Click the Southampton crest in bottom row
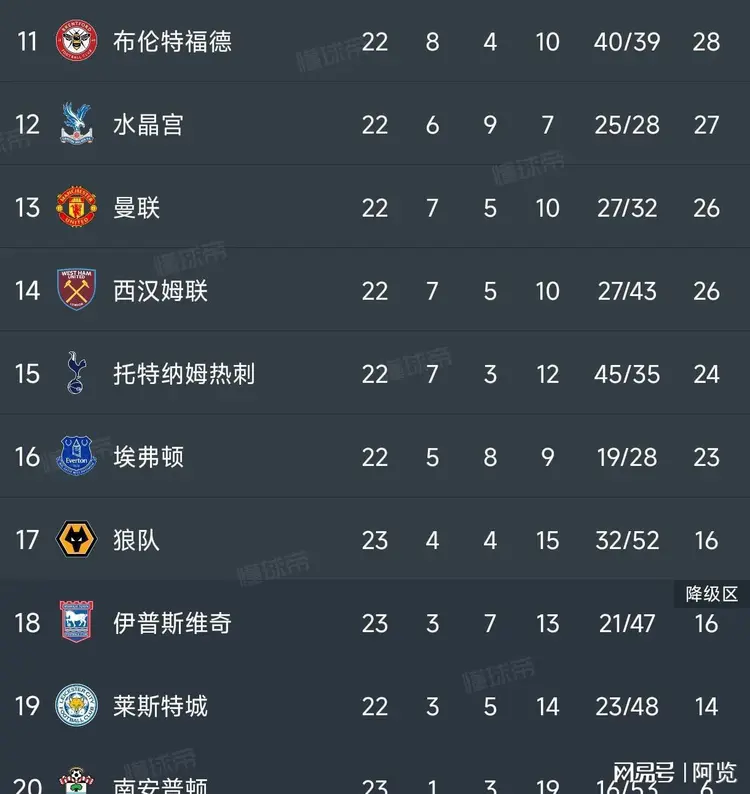 tap(76, 782)
